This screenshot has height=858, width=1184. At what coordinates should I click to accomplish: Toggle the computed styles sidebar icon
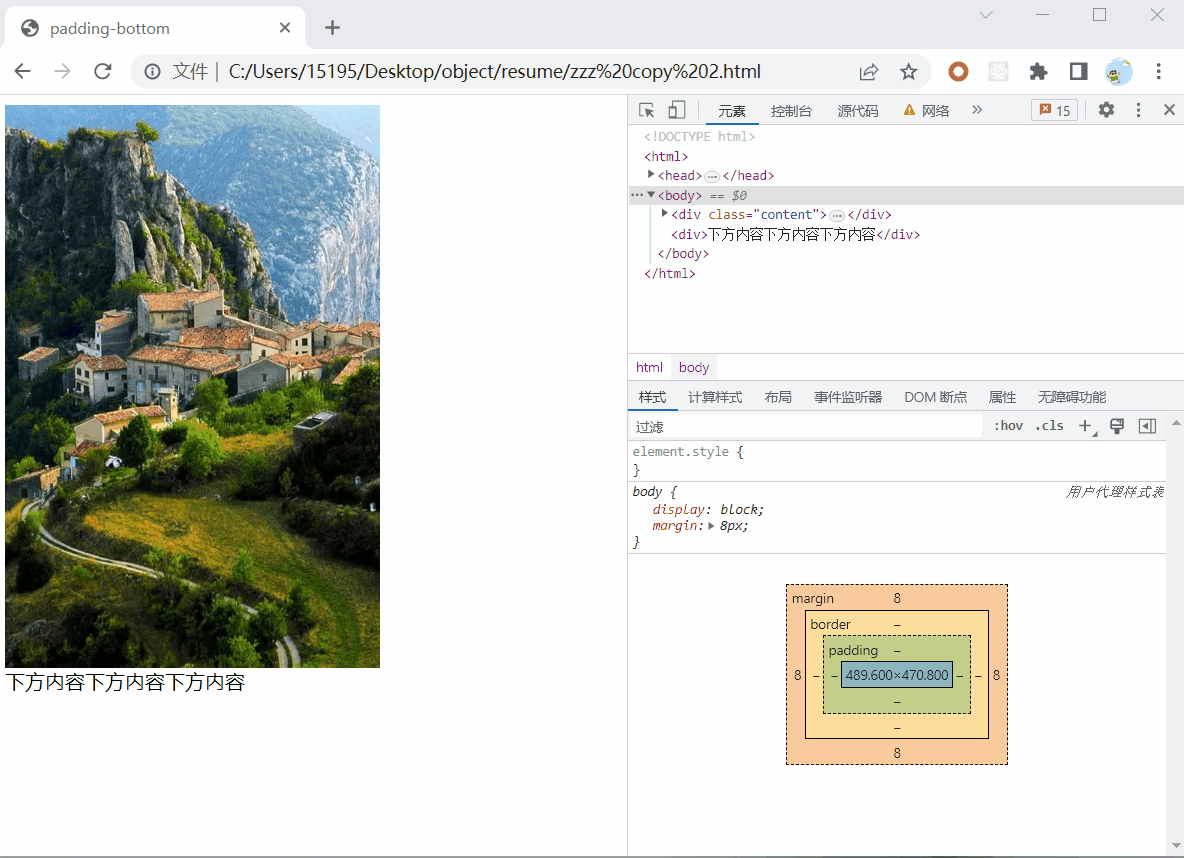pyautogui.click(x=1147, y=426)
